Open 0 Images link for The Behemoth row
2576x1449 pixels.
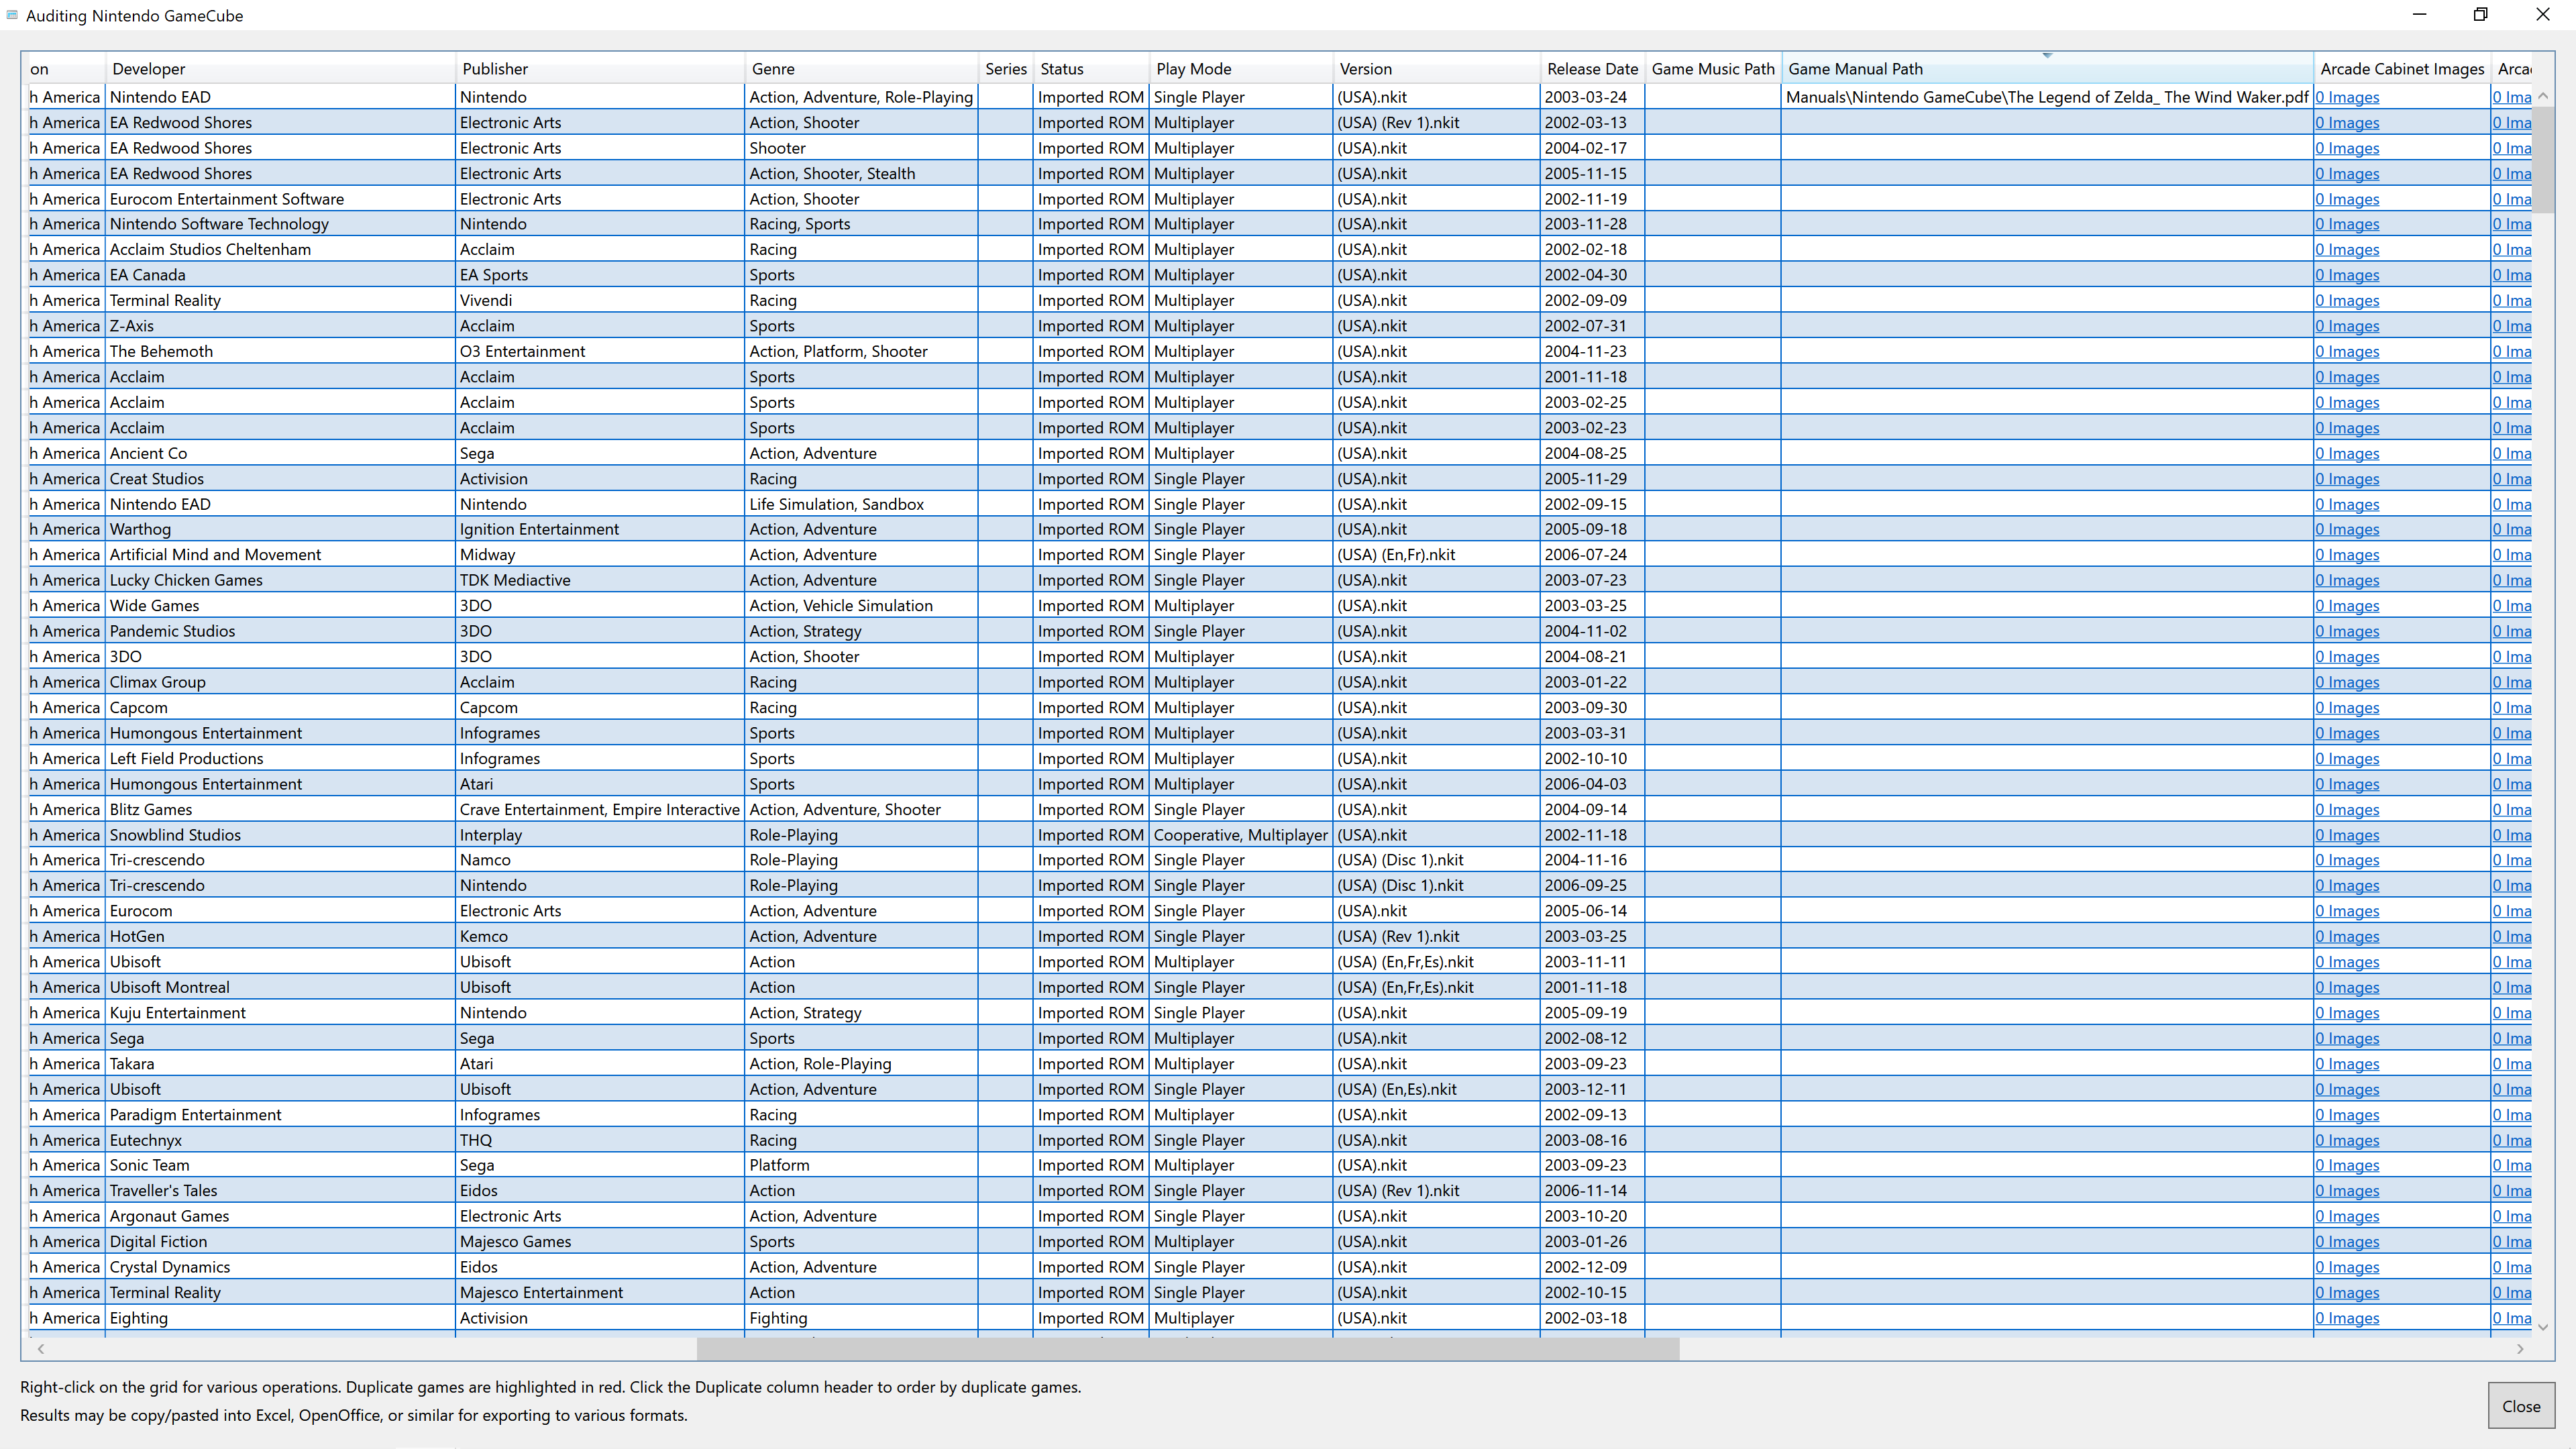coord(2347,351)
